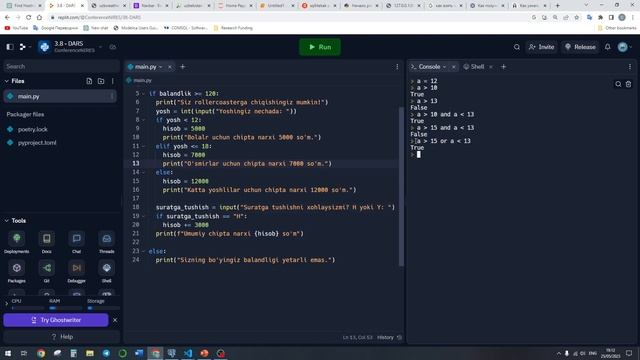Open the Shell tool icon
The height and width of the screenshot is (360, 640).
pyautogui.click(x=107, y=272)
